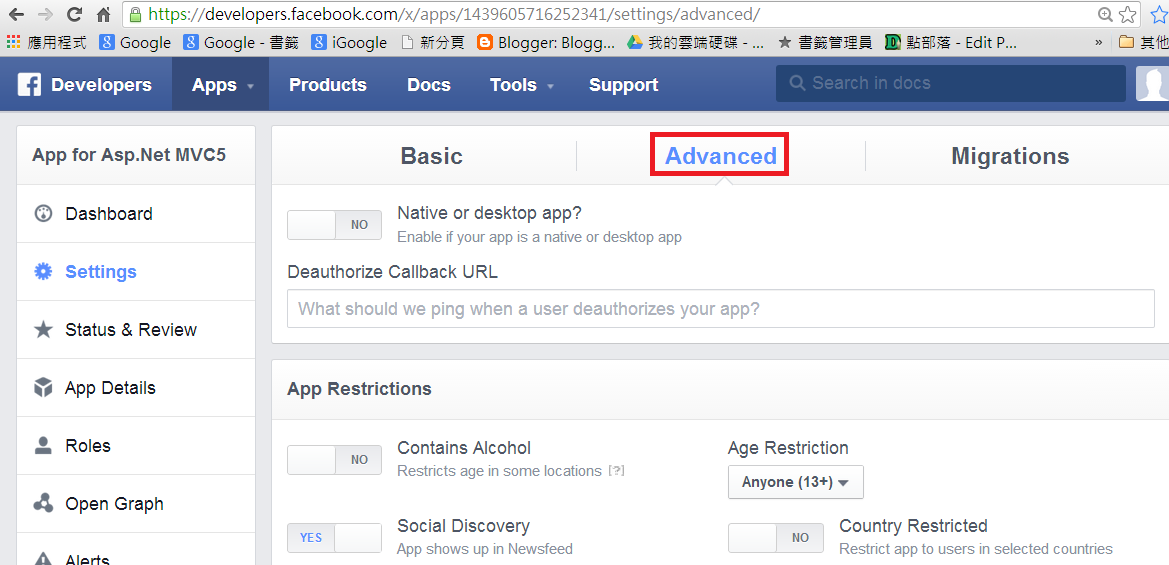
Task: Click the Open Graph nodes icon
Action: click(x=43, y=504)
